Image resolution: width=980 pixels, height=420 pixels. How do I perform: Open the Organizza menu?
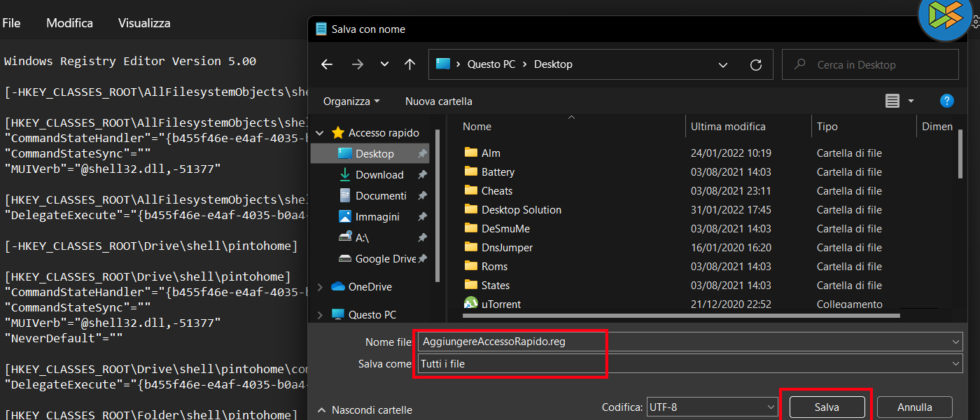[351, 101]
